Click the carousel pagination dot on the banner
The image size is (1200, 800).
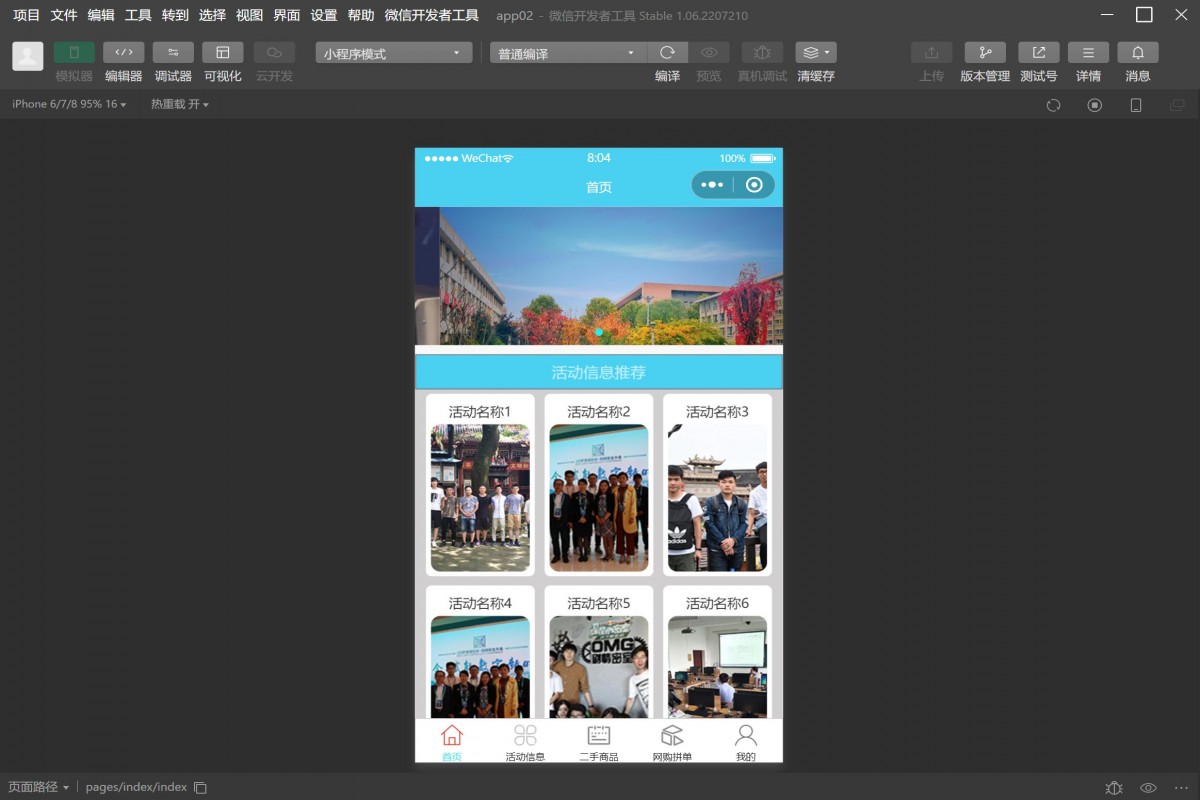pos(598,333)
